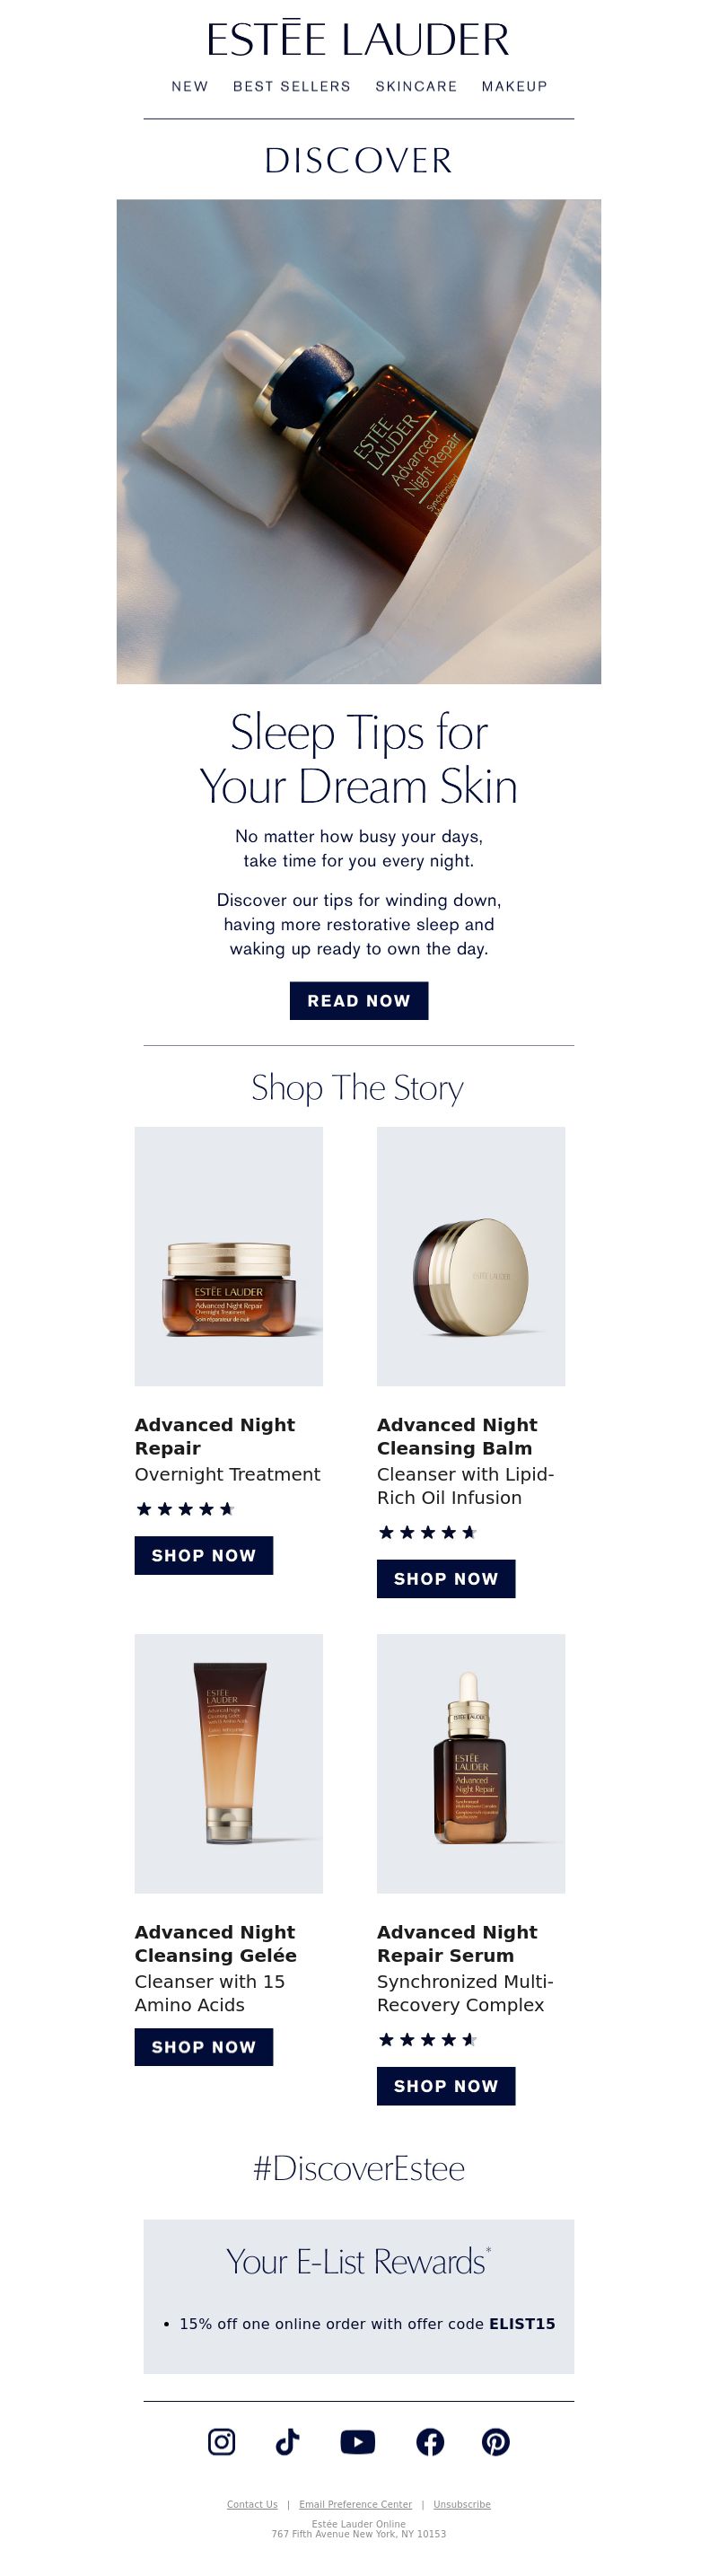Image resolution: width=718 pixels, height=2576 pixels.
Task: Open the YouTube social icon
Action: (x=358, y=2441)
